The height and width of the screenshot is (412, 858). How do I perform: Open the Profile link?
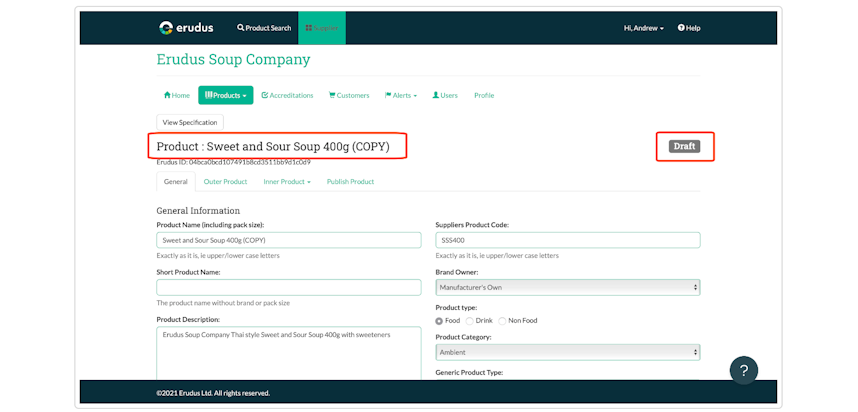pyautogui.click(x=484, y=95)
